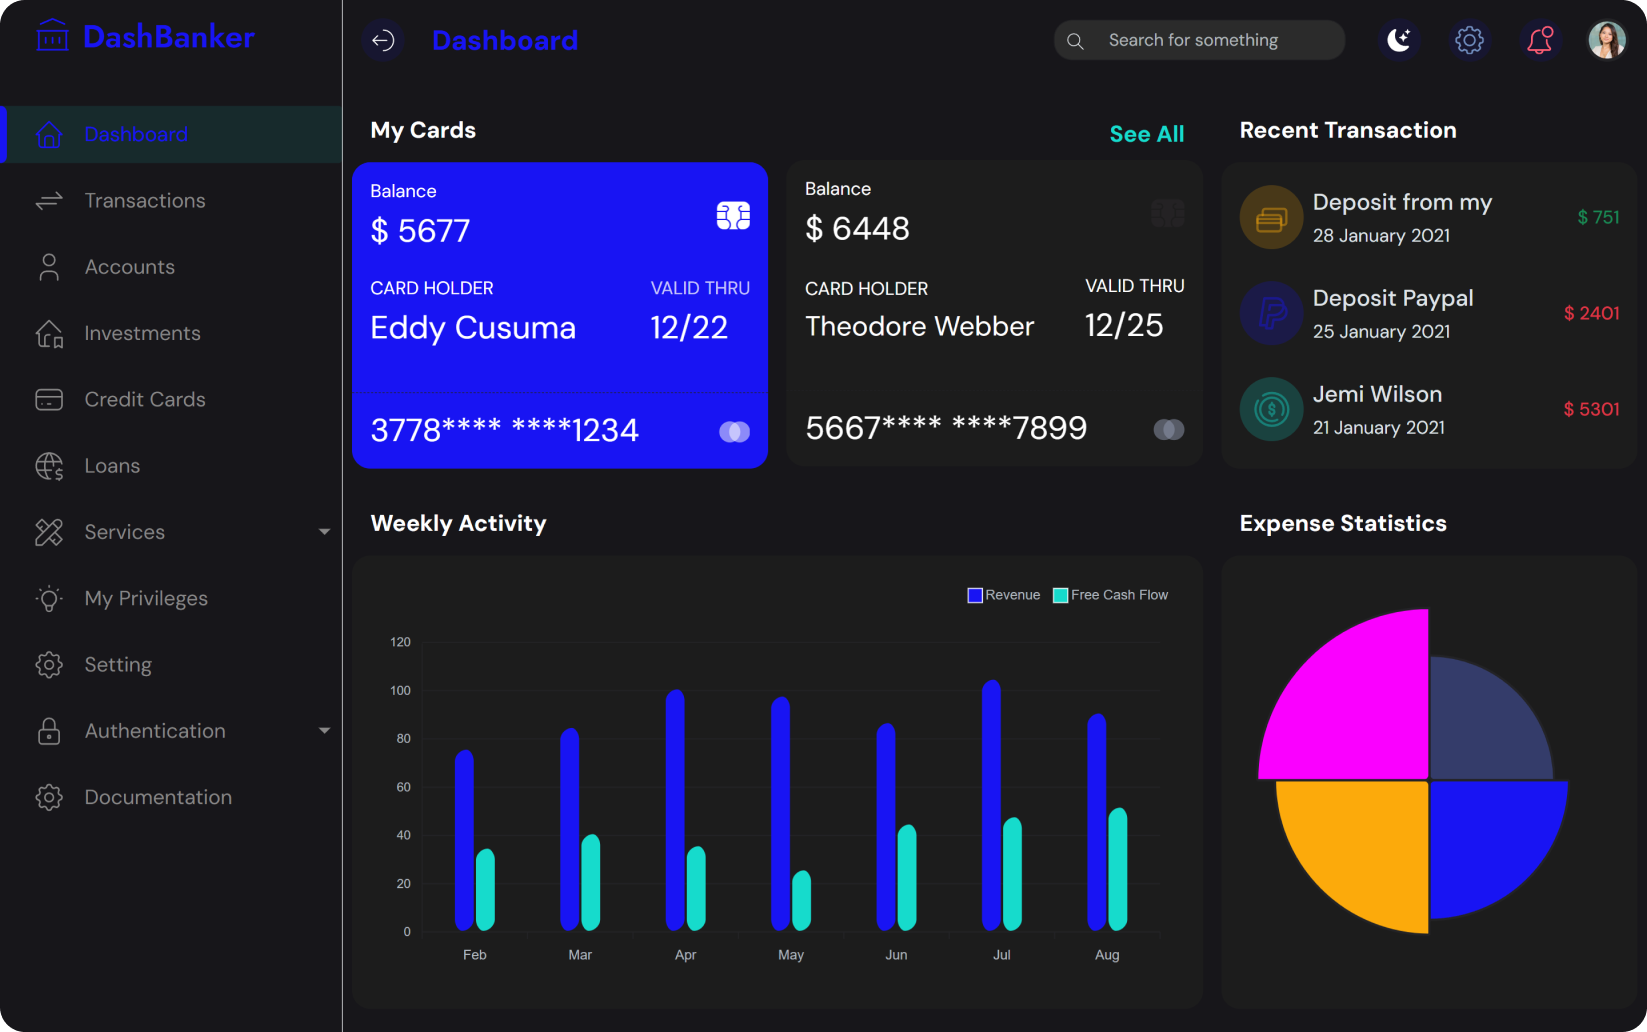The height and width of the screenshot is (1032, 1647).
Task: Expand the Authentication menu
Action: [324, 731]
